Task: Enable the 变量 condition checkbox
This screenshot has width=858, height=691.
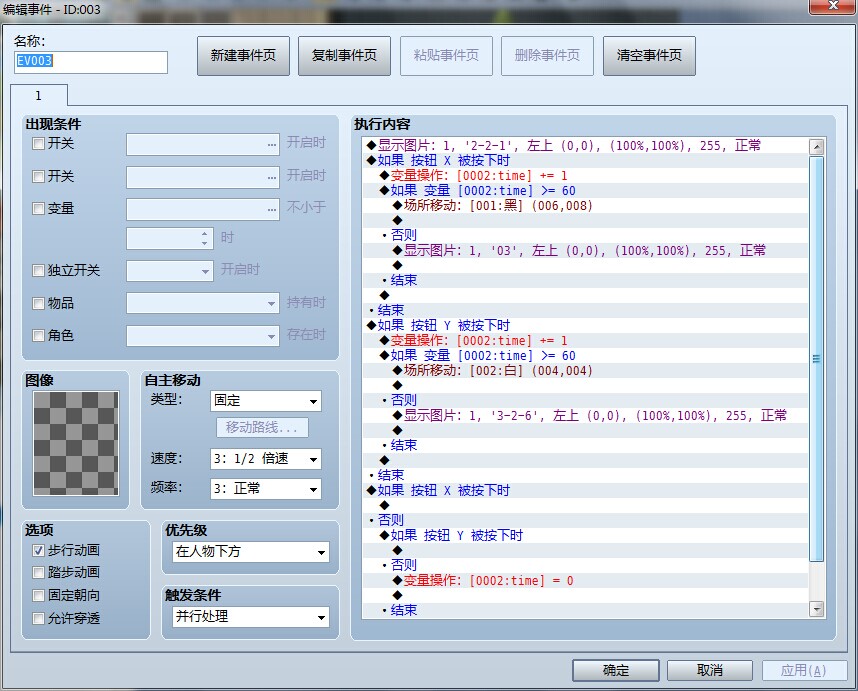Action: pyautogui.click(x=38, y=208)
